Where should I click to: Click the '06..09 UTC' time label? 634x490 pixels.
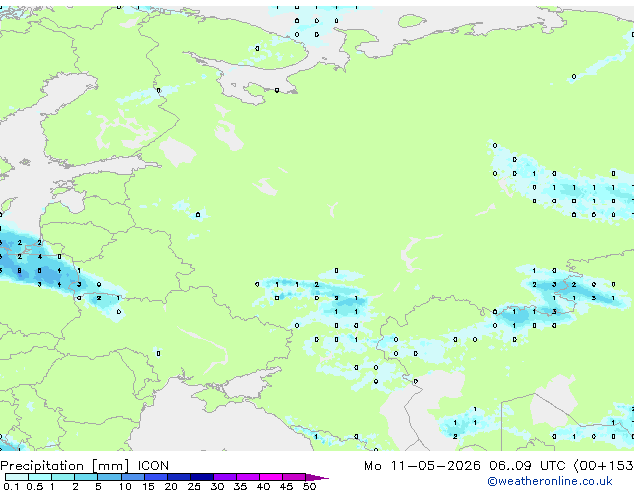point(527,466)
